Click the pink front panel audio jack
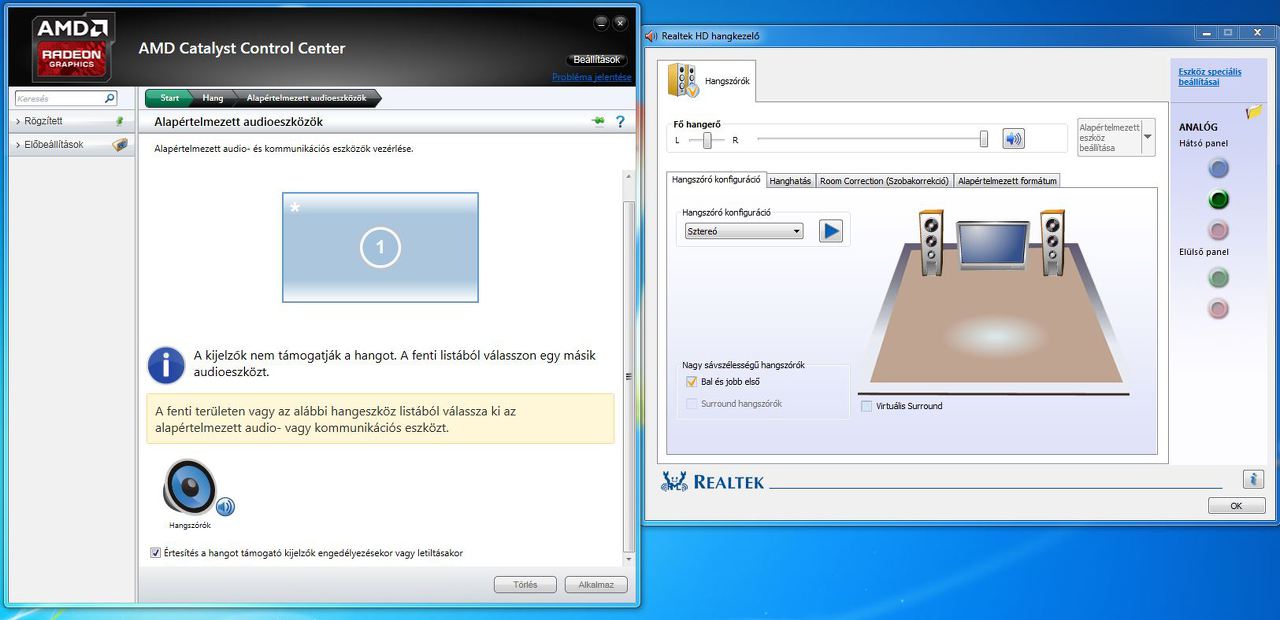This screenshot has height=620, width=1280. (x=1218, y=309)
